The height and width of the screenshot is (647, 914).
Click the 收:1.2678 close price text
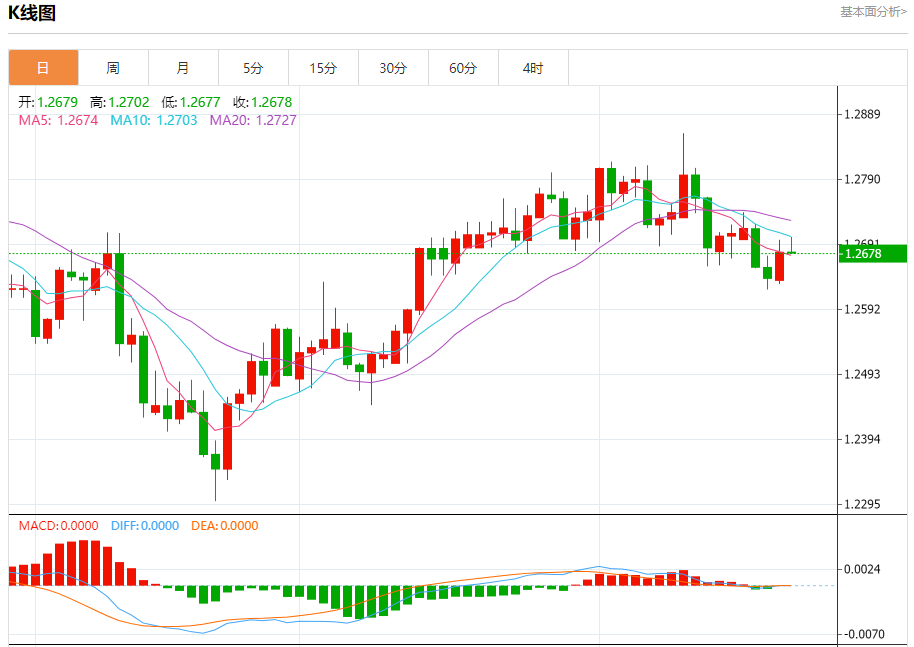pyautogui.click(x=262, y=102)
